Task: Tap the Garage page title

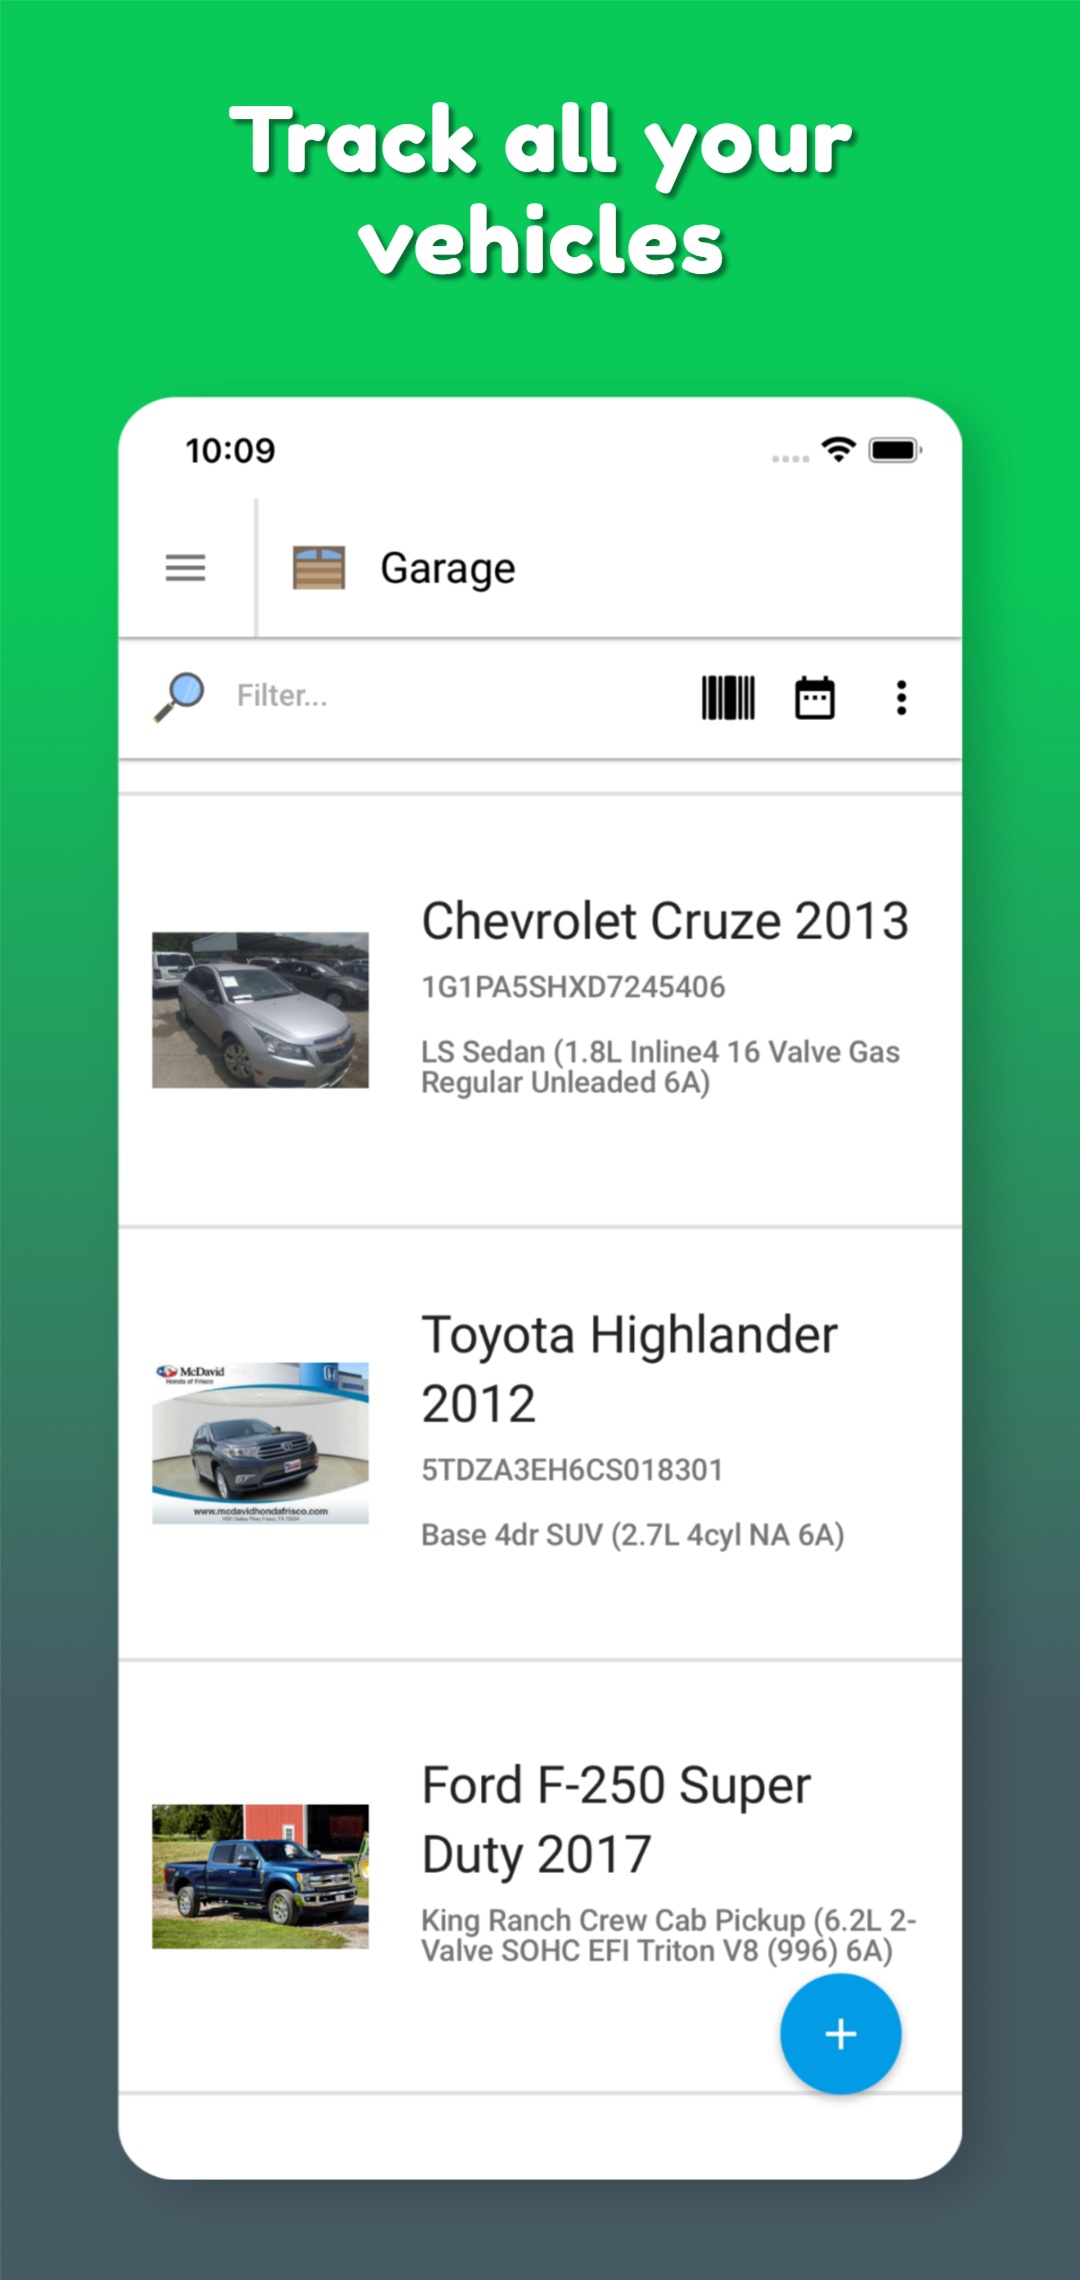Action: click(448, 568)
